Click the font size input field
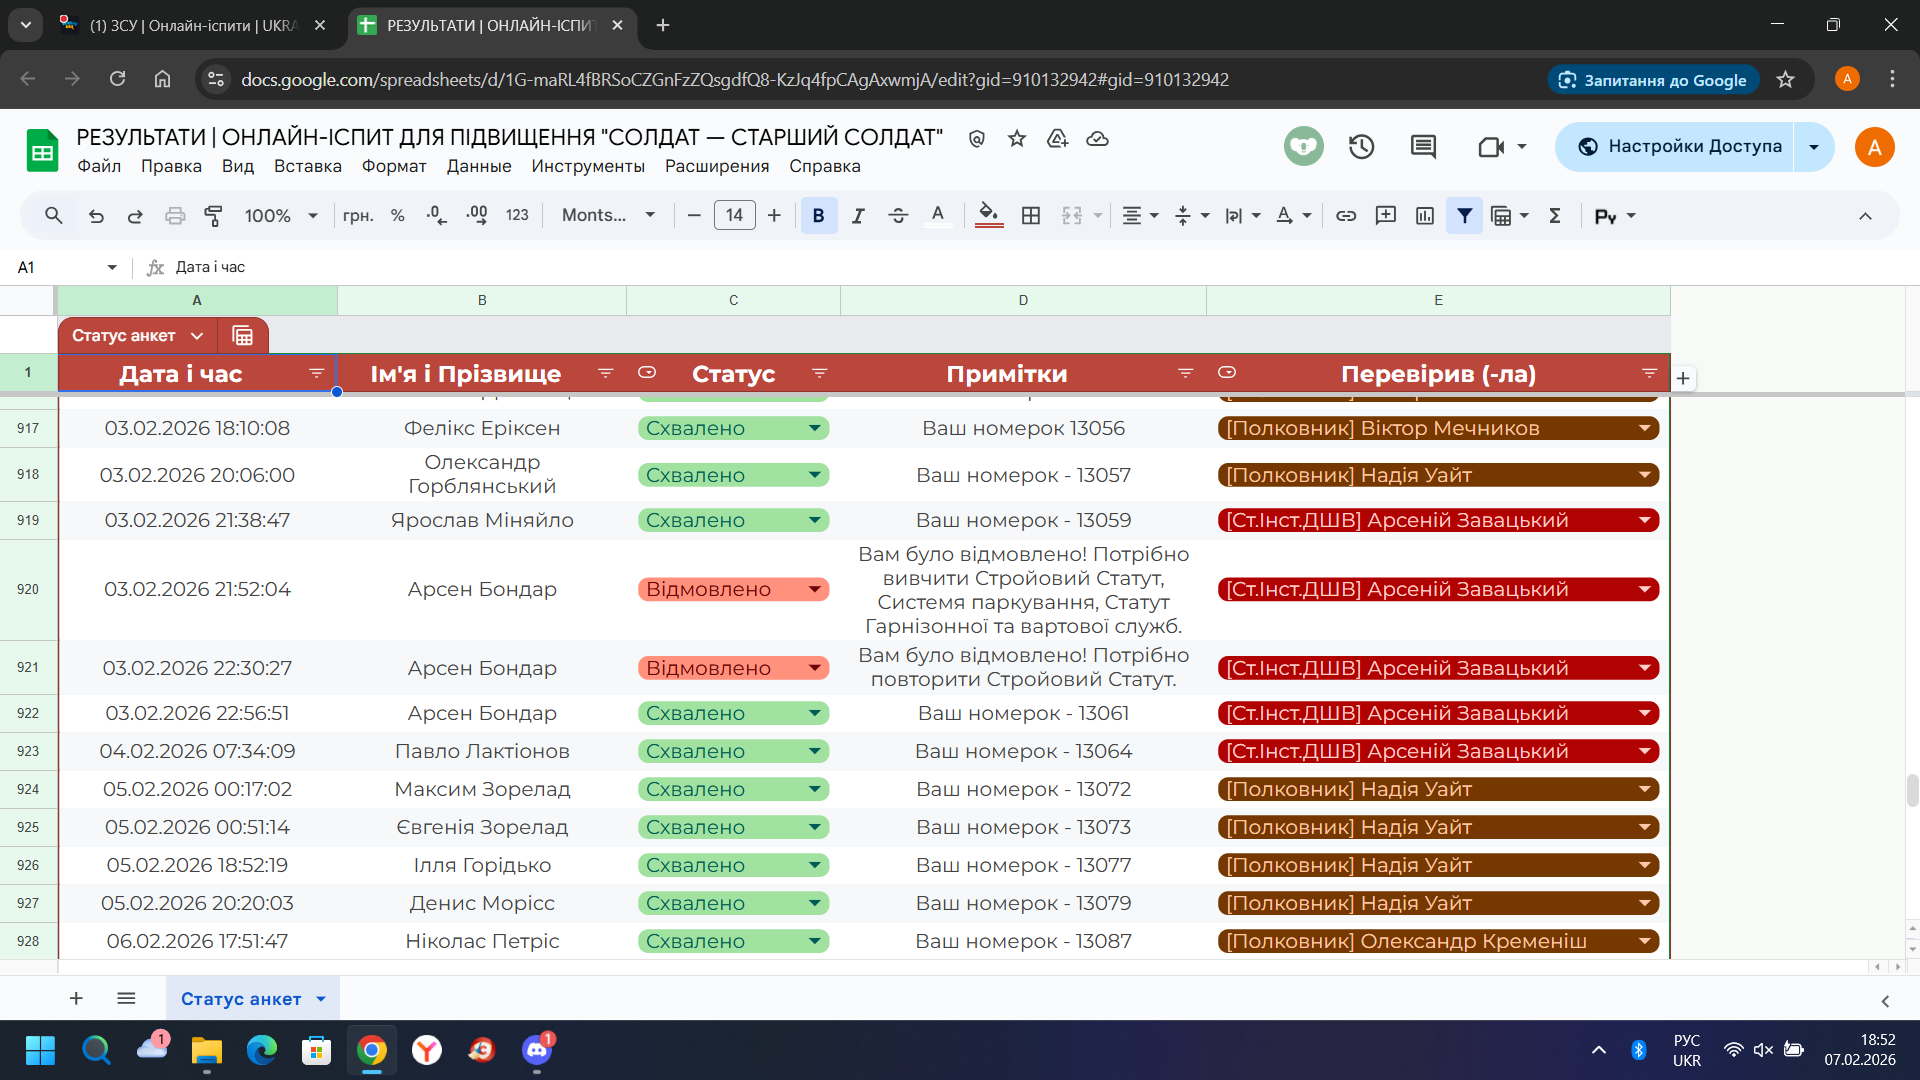The width and height of the screenshot is (1920, 1080). [x=734, y=215]
